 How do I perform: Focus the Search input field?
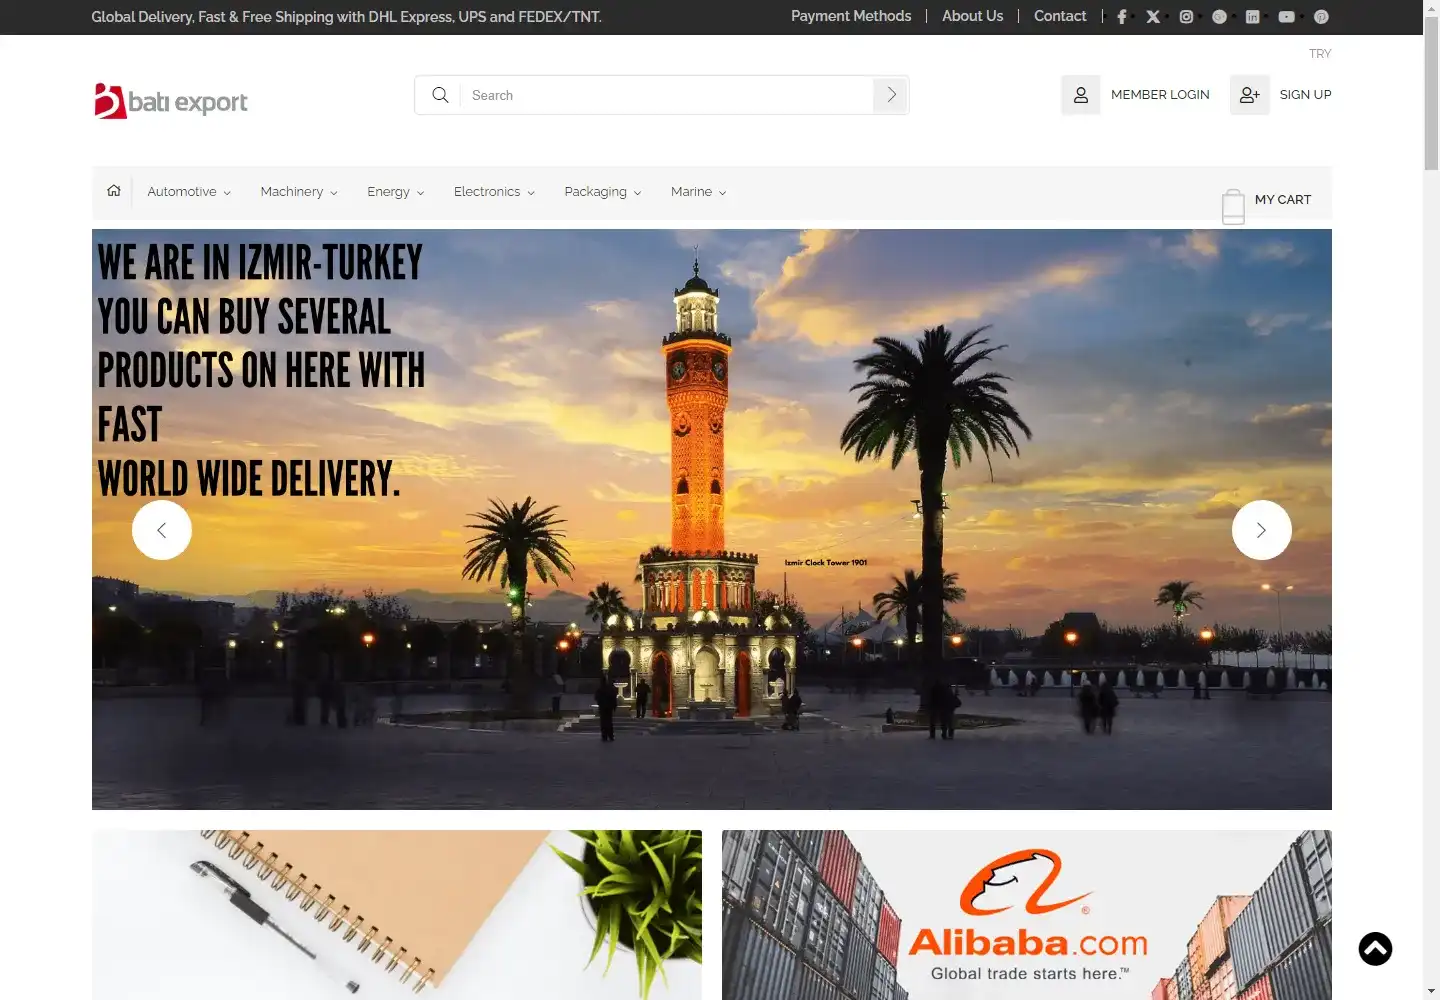(x=666, y=95)
